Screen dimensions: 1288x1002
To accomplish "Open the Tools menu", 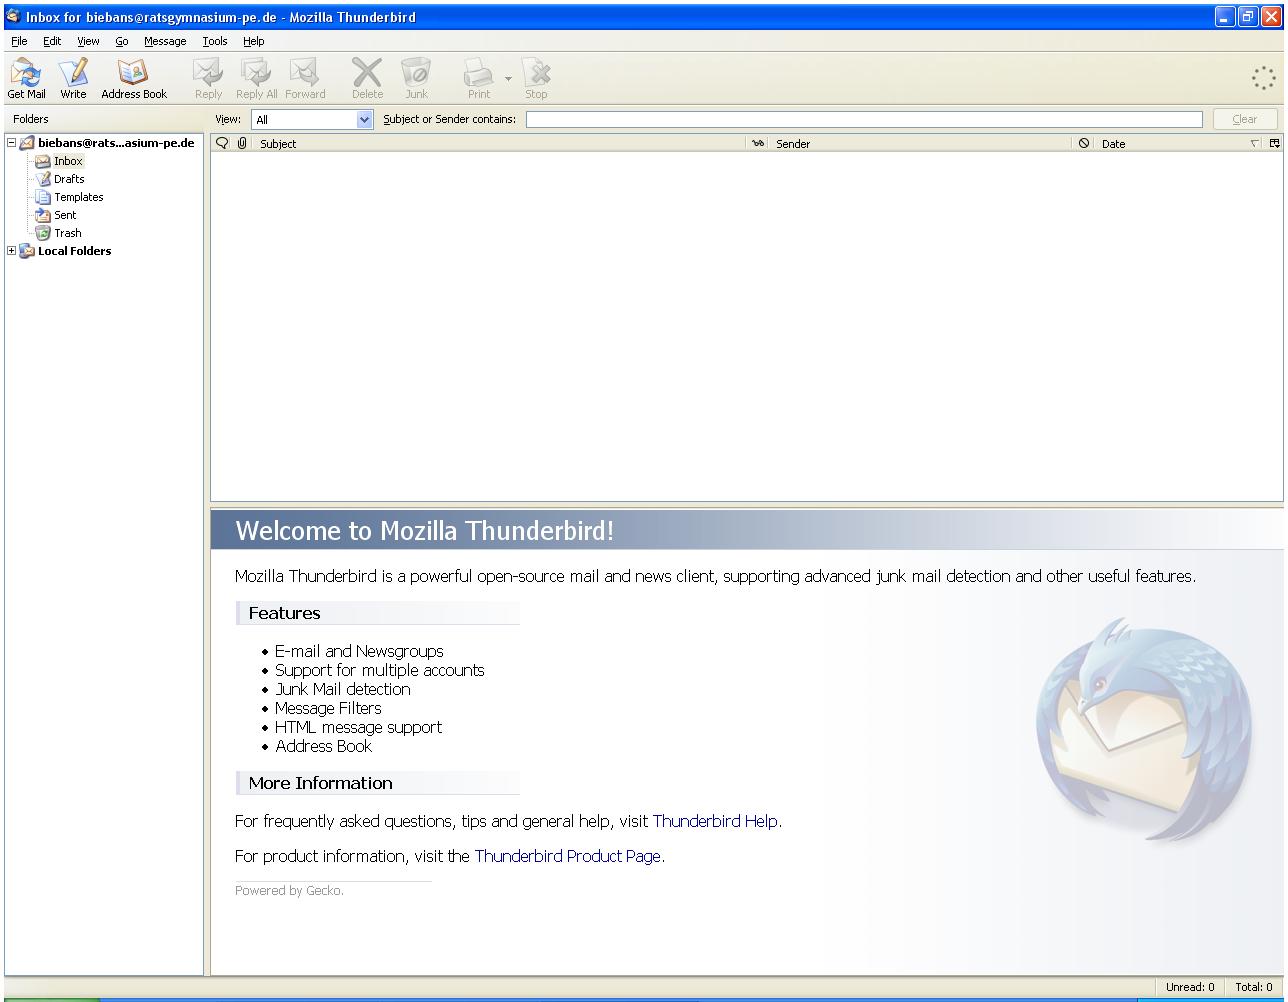I will (215, 41).
